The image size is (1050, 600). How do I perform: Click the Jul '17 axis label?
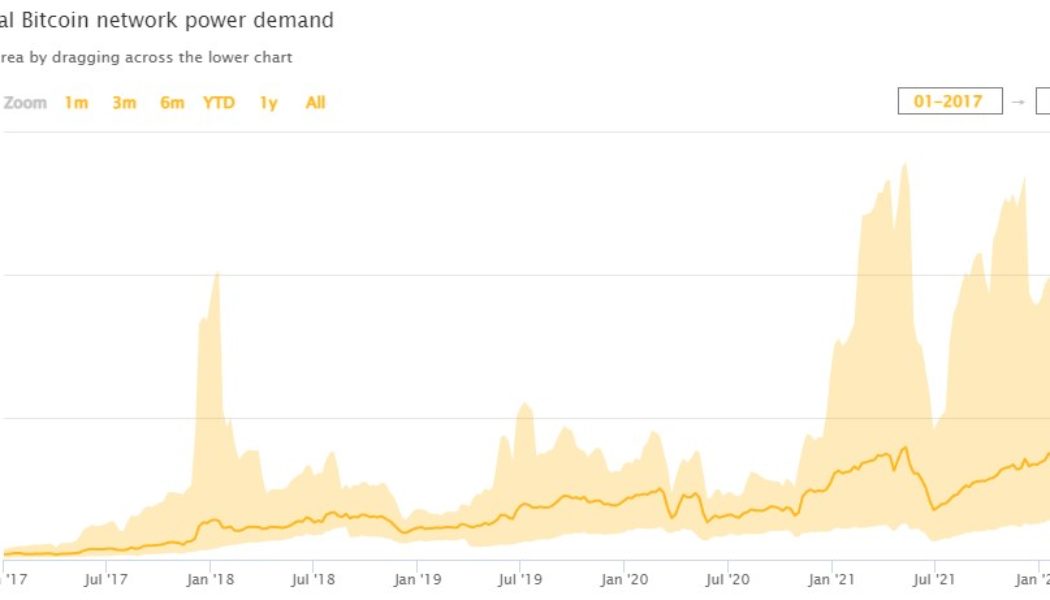click(106, 579)
